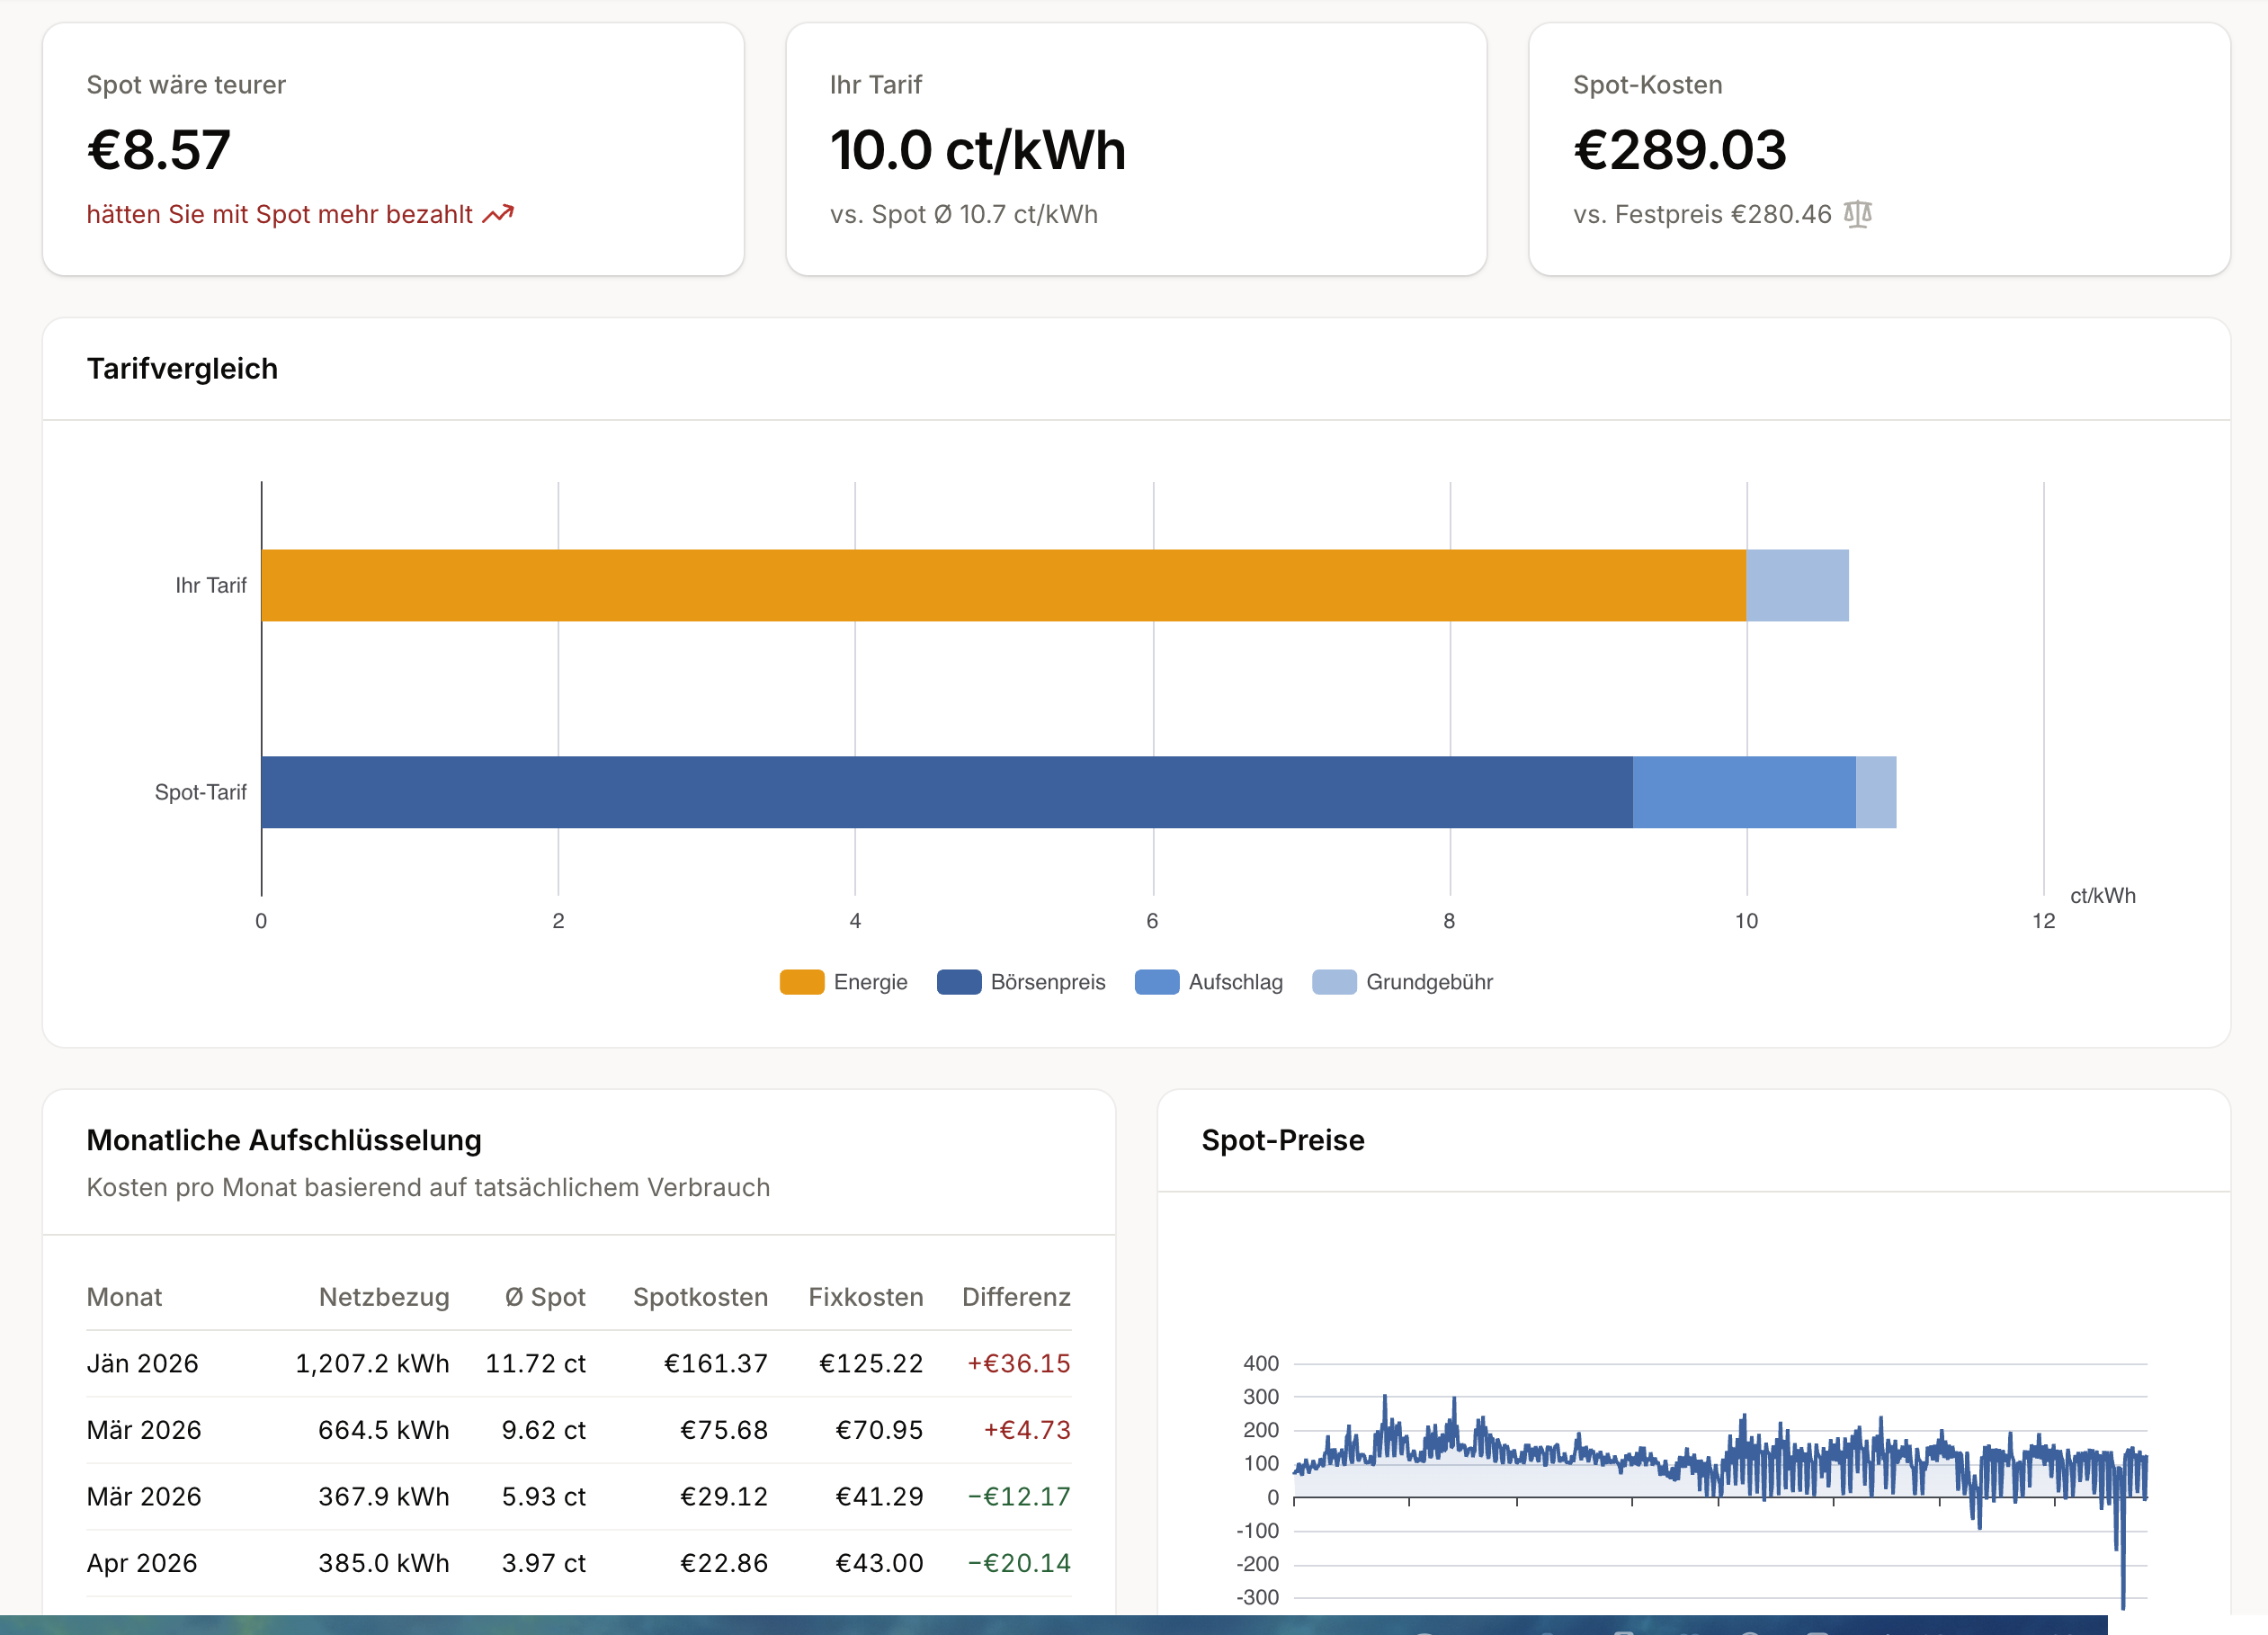Screen dimensions: 2268x1635
Task: Click the −€20.14 difference value
Action: [x=1019, y=1563]
